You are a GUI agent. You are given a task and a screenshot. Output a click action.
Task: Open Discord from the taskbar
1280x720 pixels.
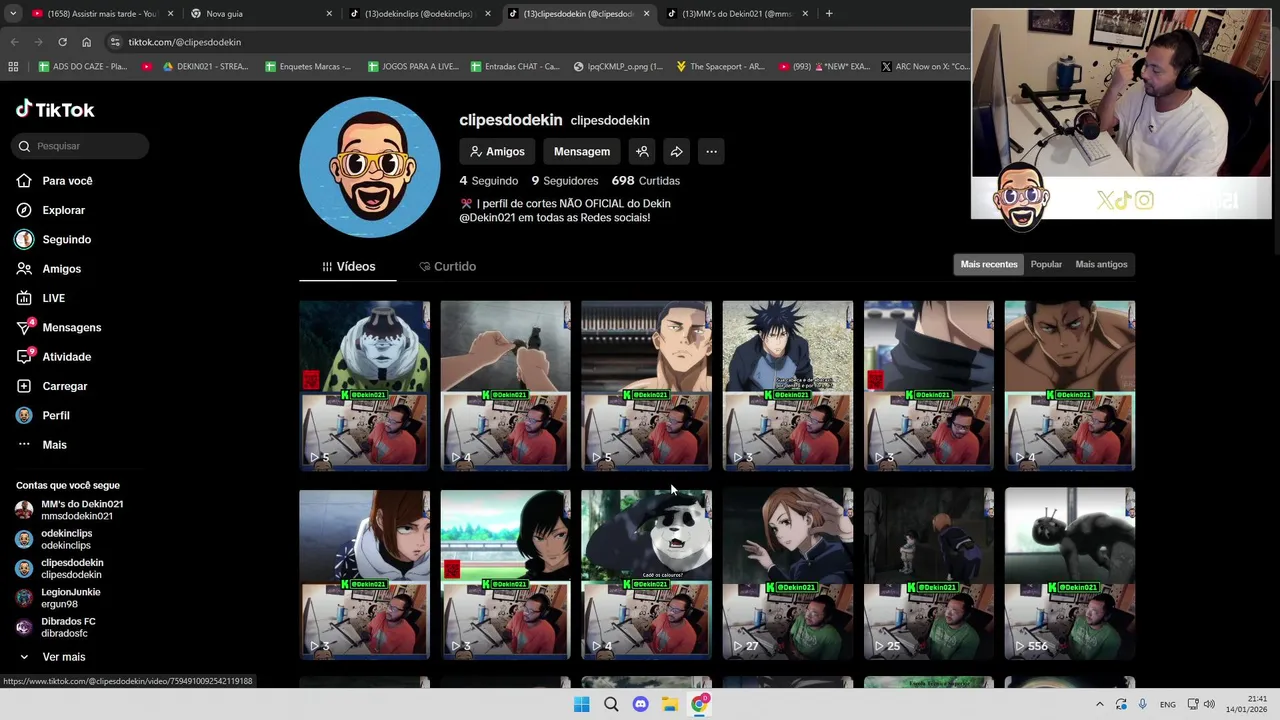coord(641,704)
